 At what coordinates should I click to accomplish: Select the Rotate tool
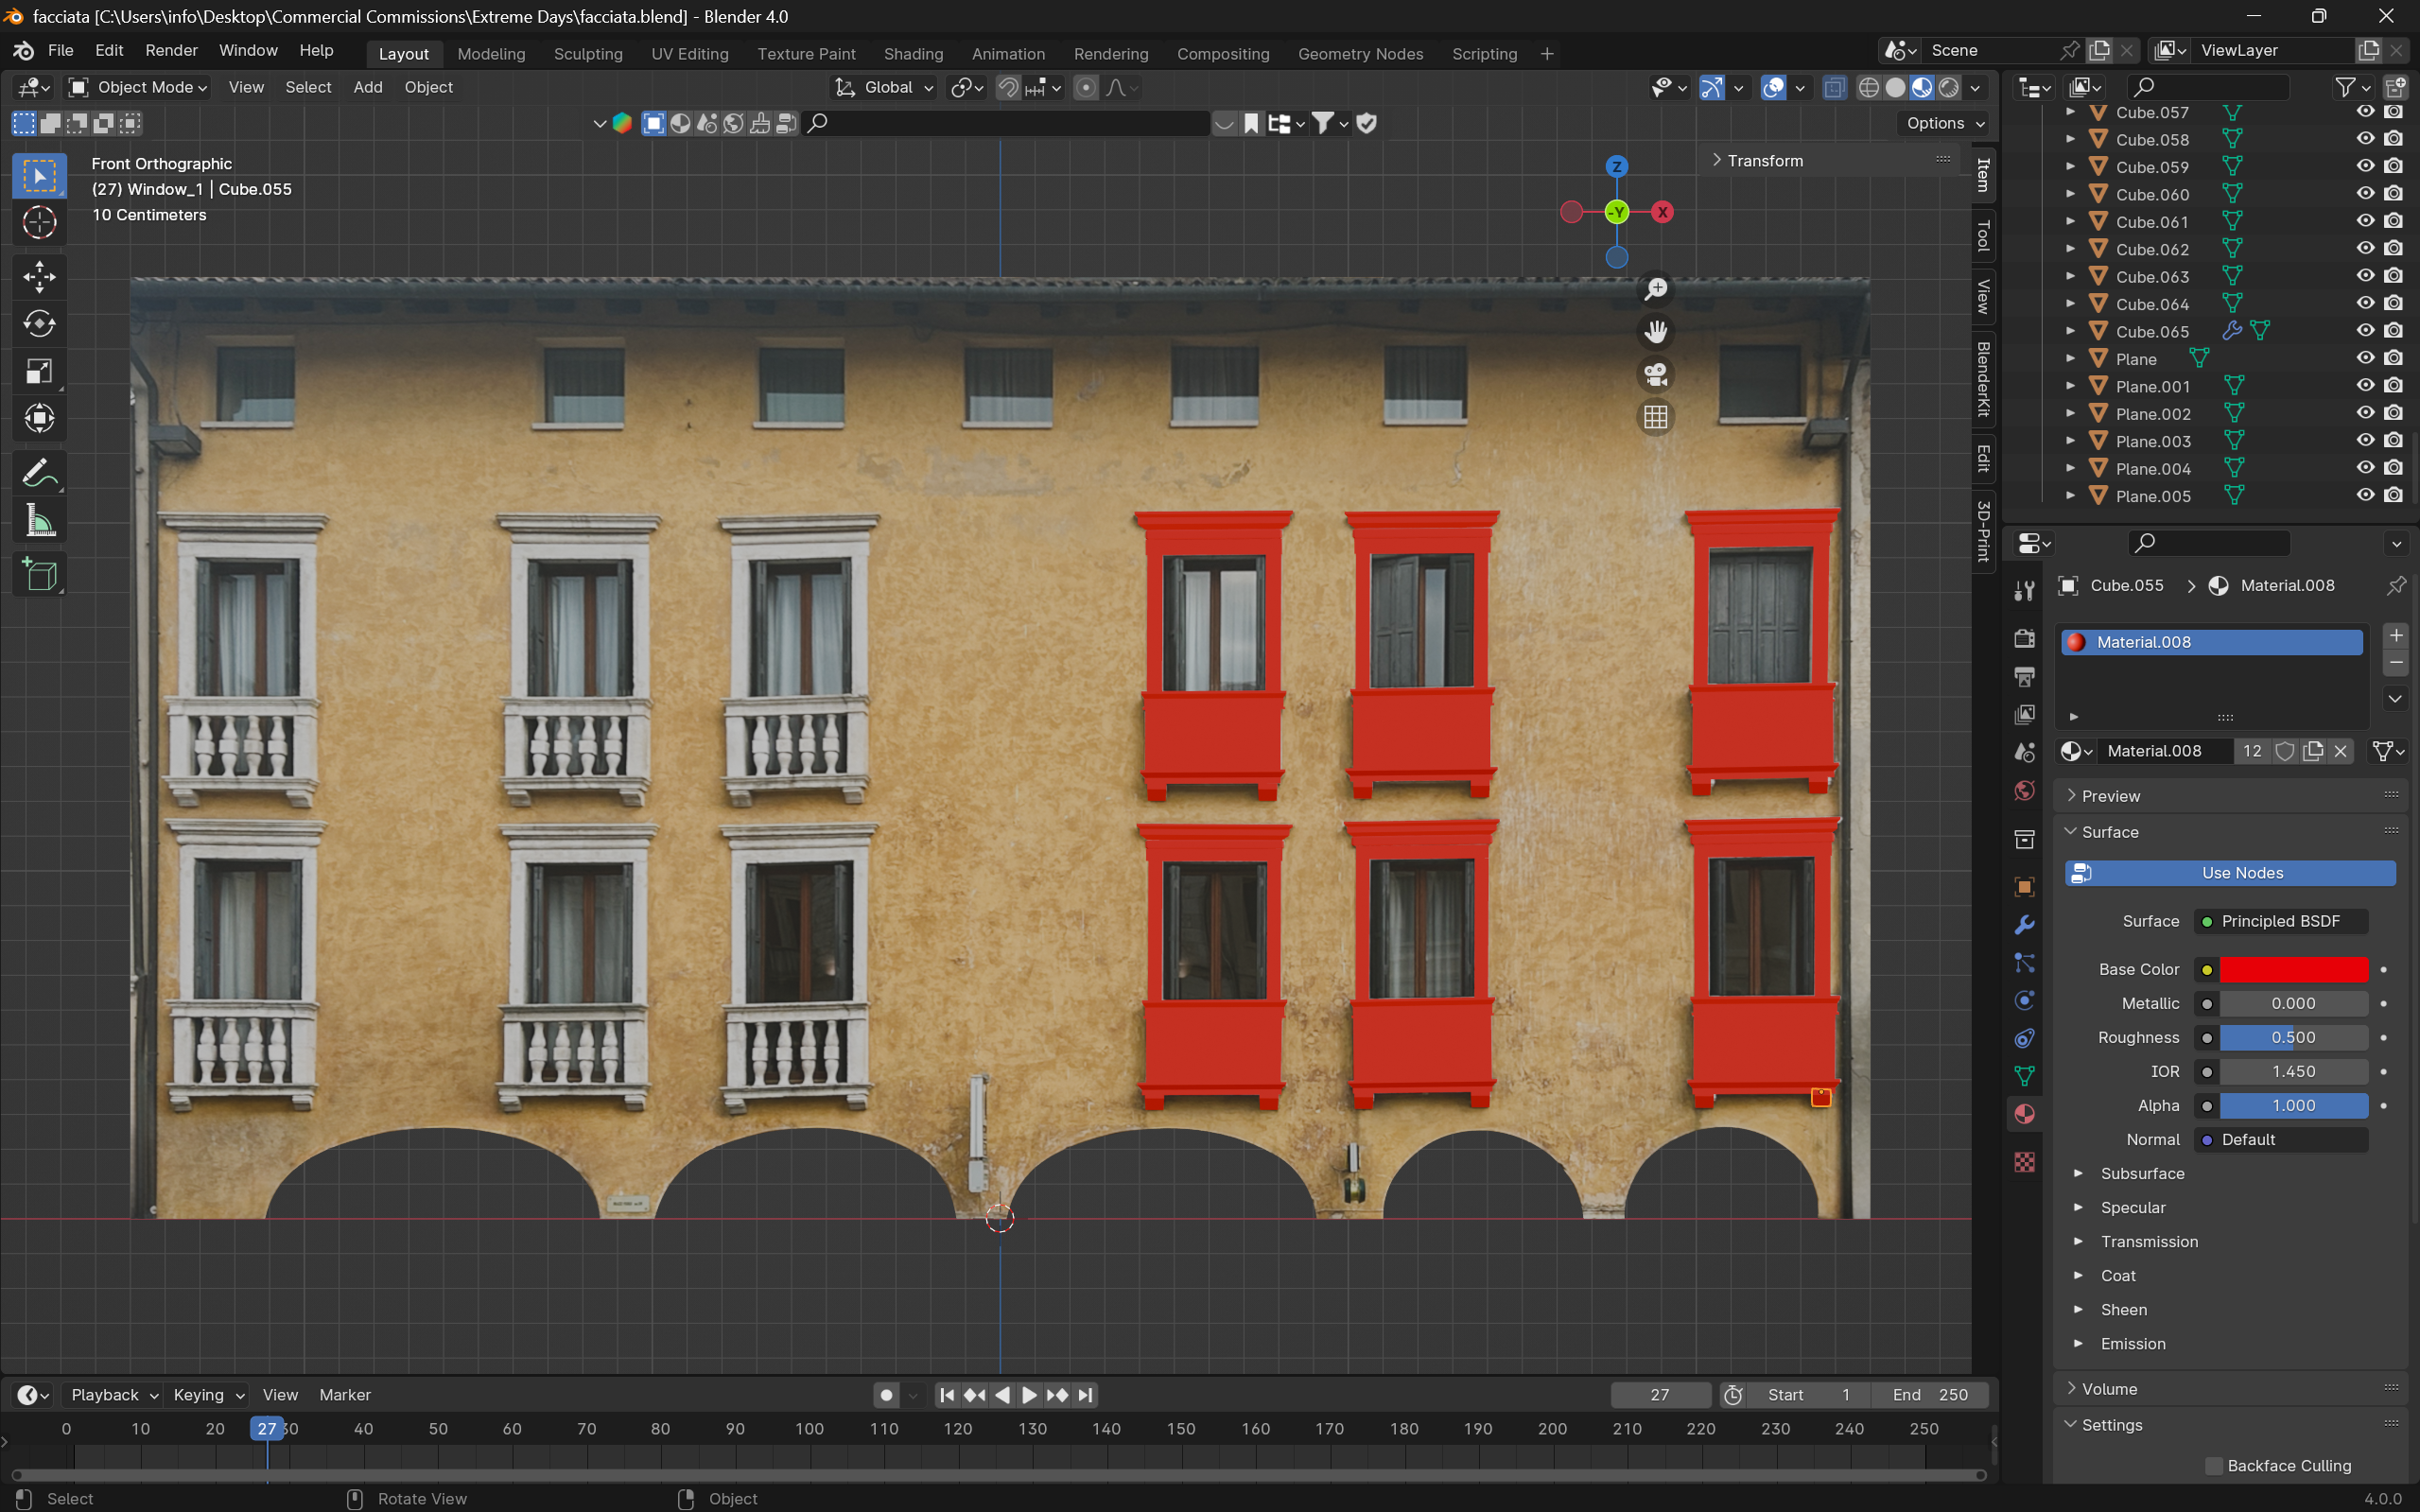pos(39,324)
